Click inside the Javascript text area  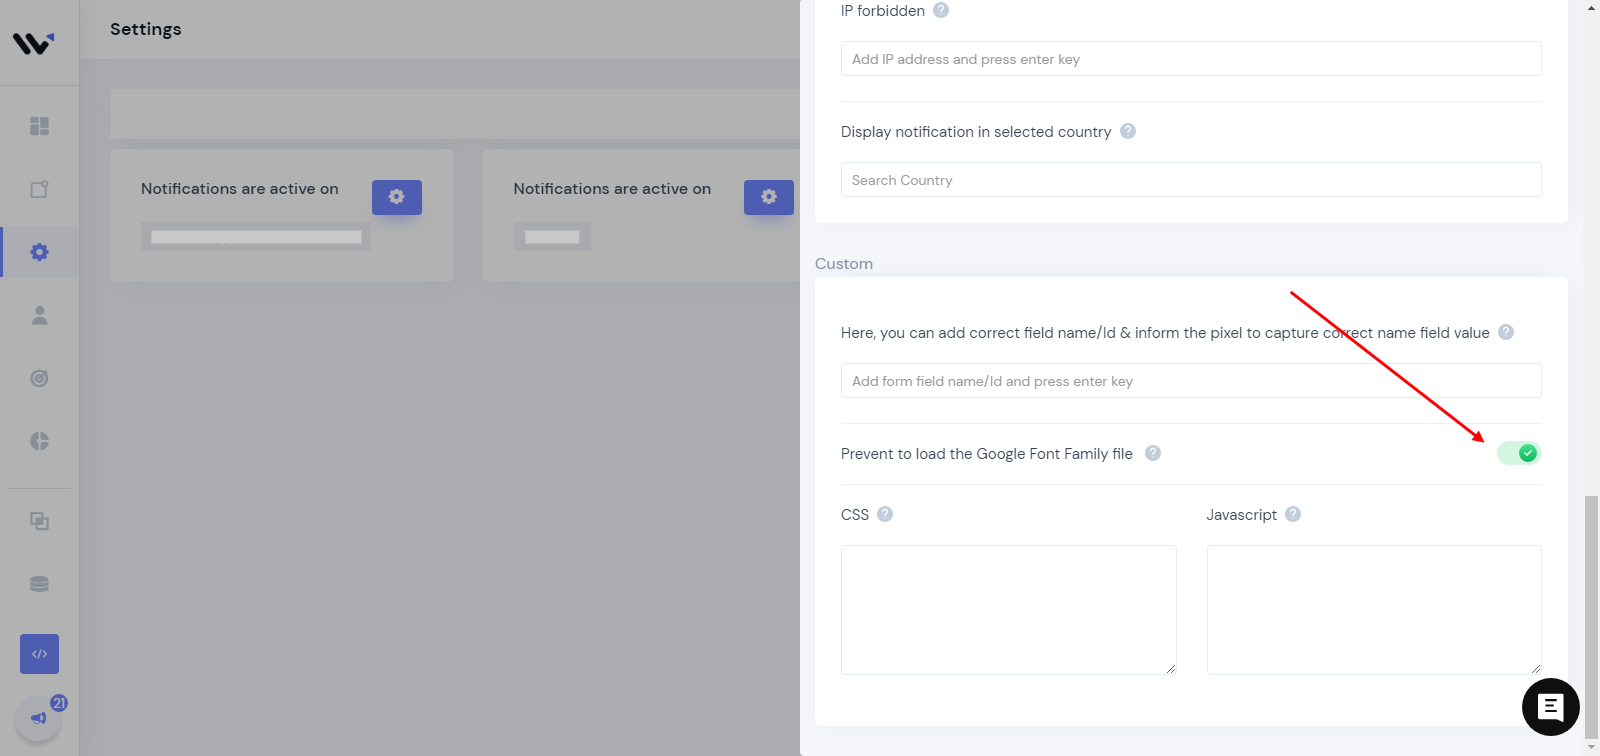[1374, 610]
